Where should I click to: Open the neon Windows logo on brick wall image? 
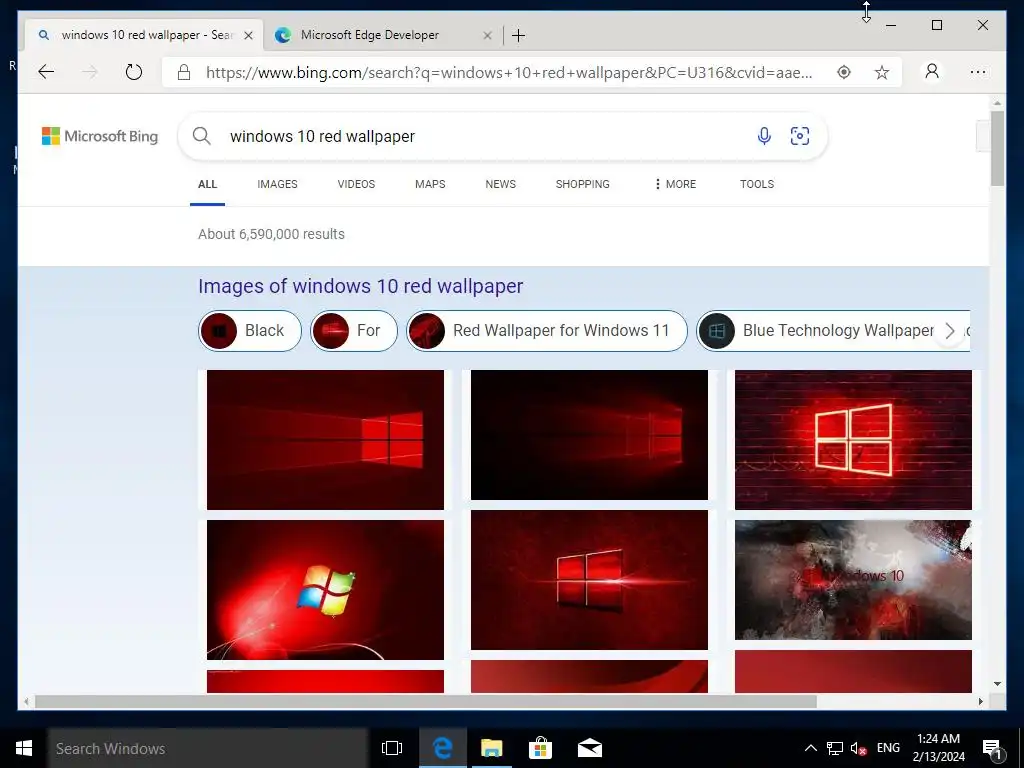pos(853,440)
